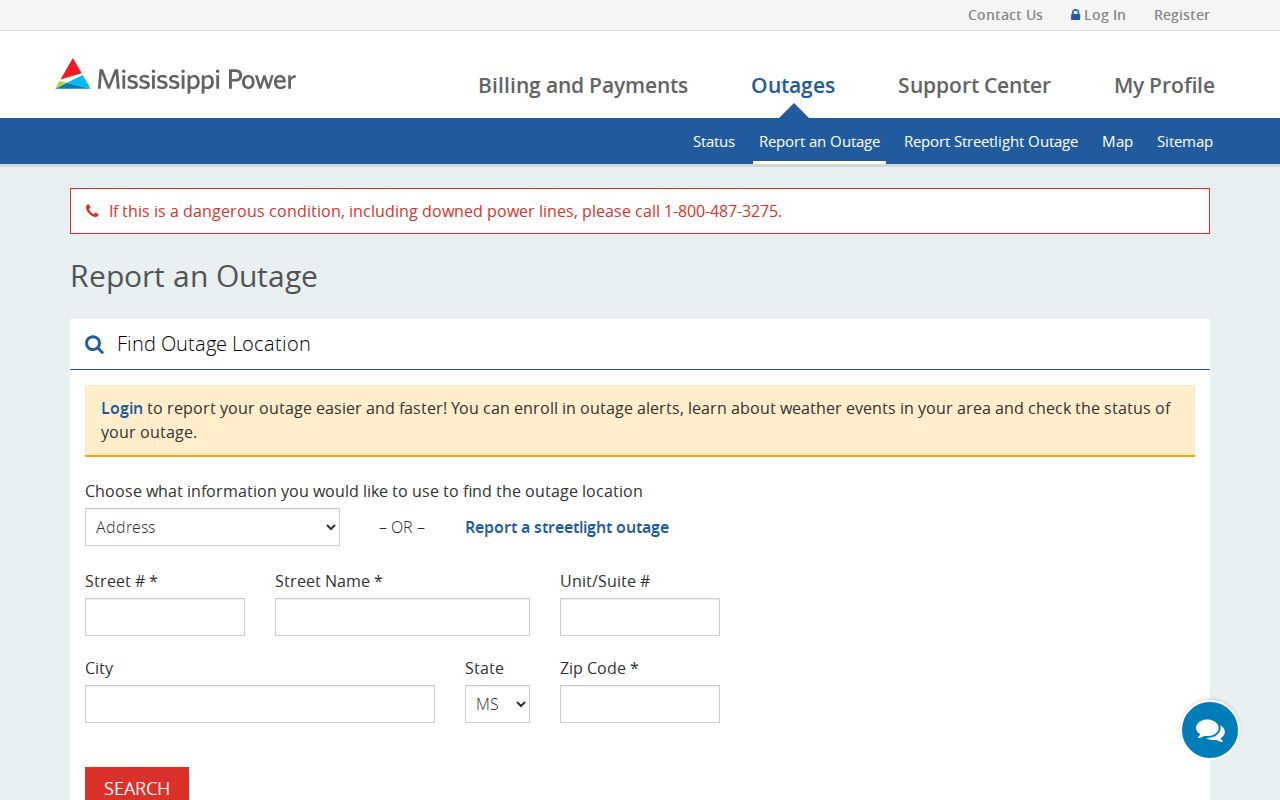
Task: Select the City text field
Action: (260, 704)
